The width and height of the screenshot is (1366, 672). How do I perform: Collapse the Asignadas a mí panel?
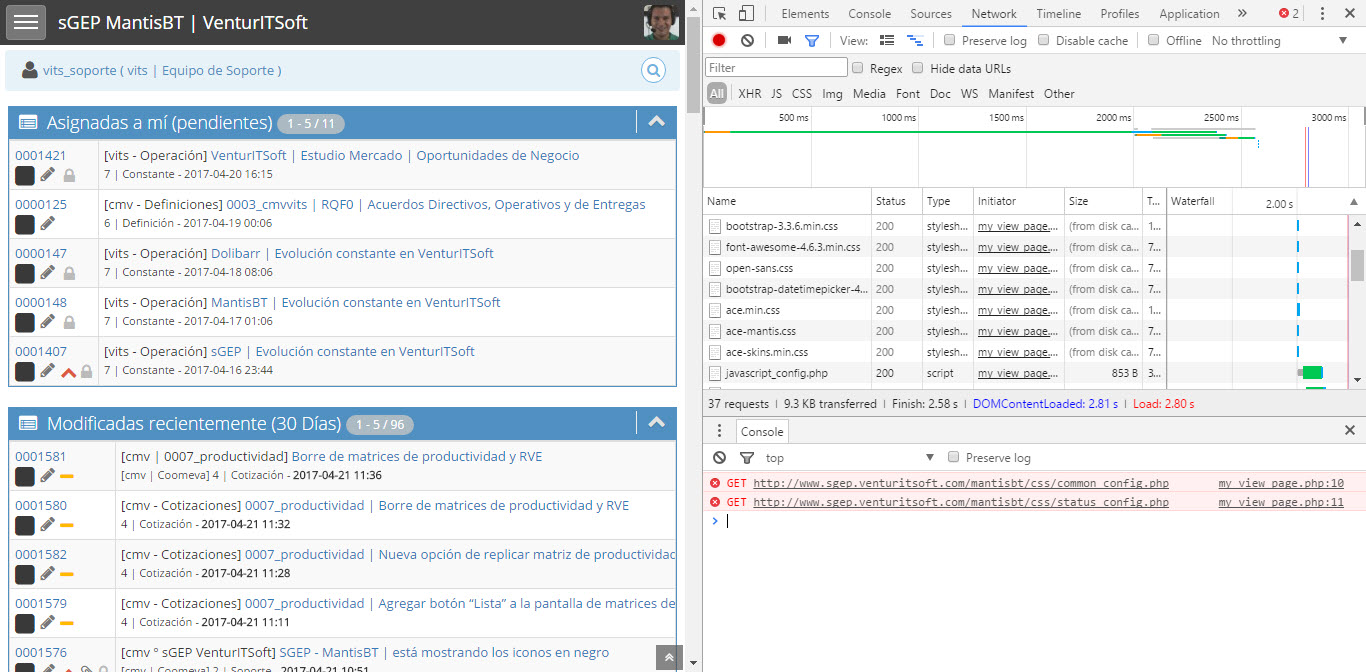[x=656, y=122]
